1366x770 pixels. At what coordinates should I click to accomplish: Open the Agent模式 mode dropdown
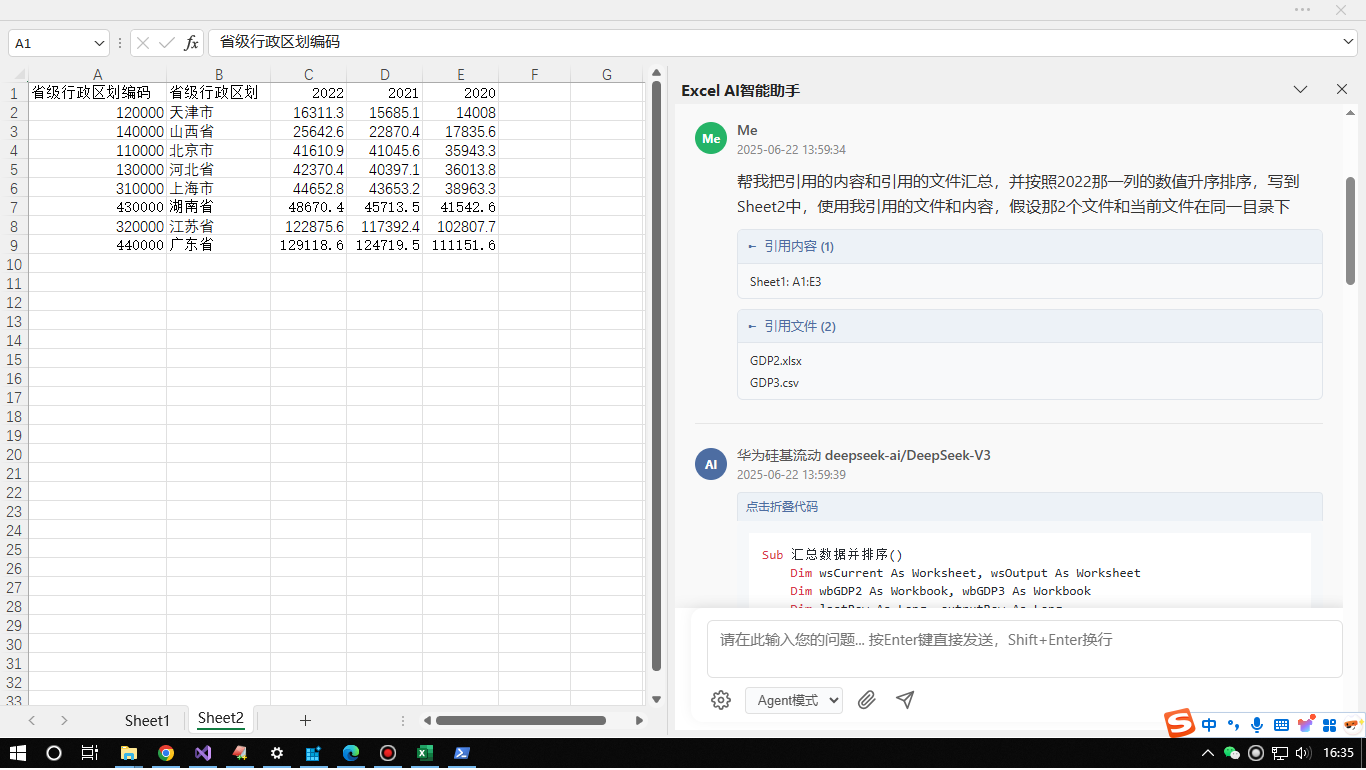793,700
